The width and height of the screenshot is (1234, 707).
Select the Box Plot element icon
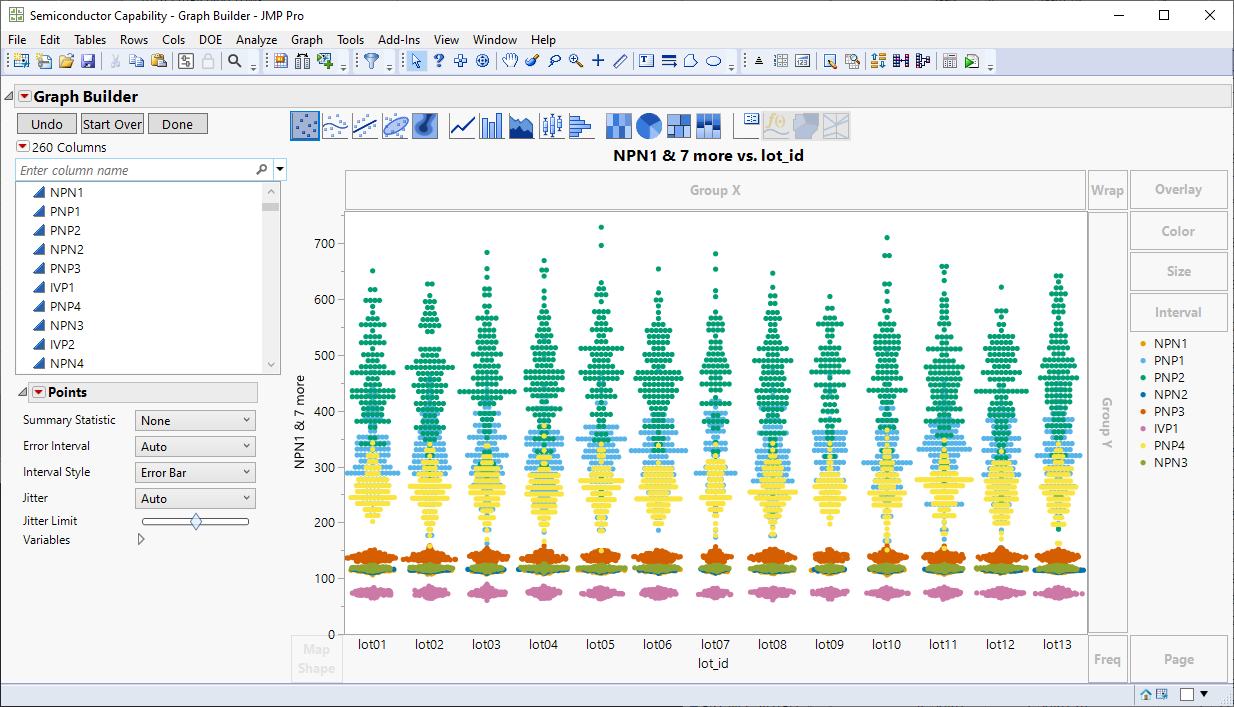(551, 126)
